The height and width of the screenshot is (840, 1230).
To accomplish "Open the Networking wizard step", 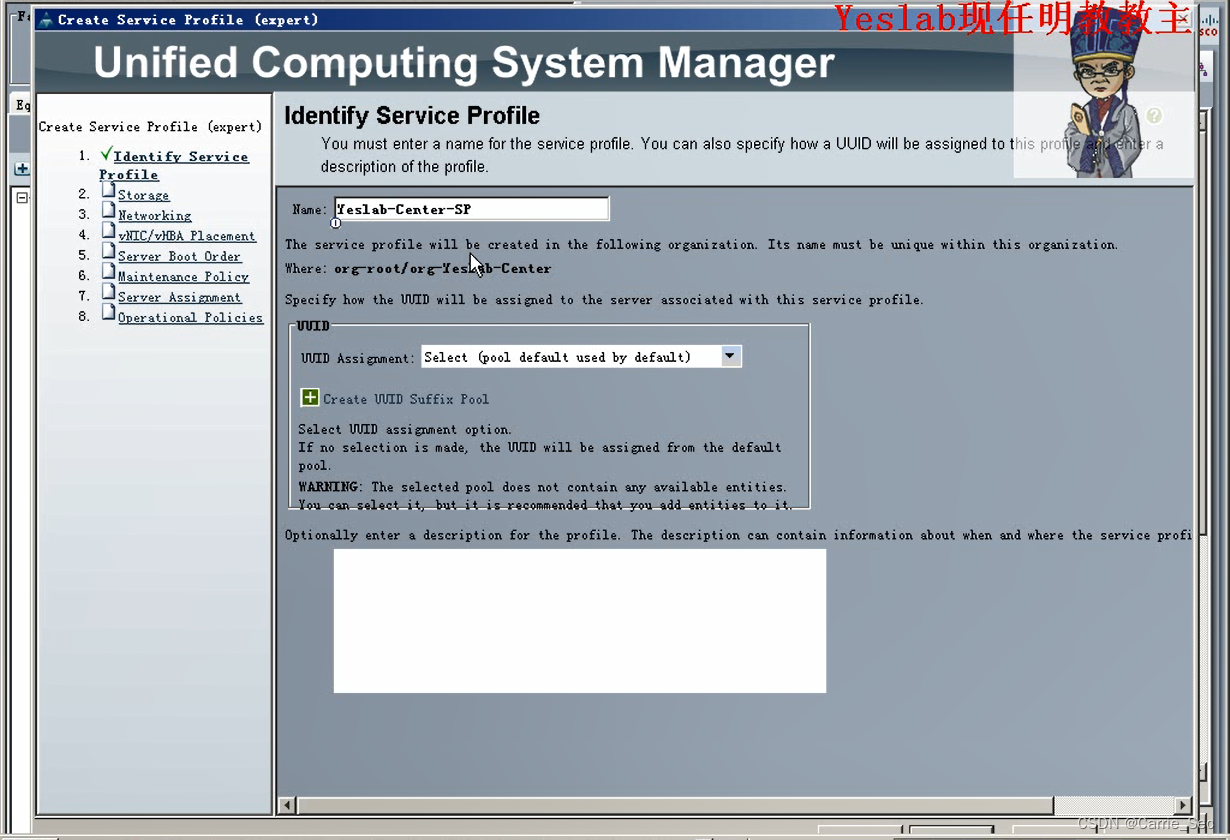I will click(x=154, y=215).
